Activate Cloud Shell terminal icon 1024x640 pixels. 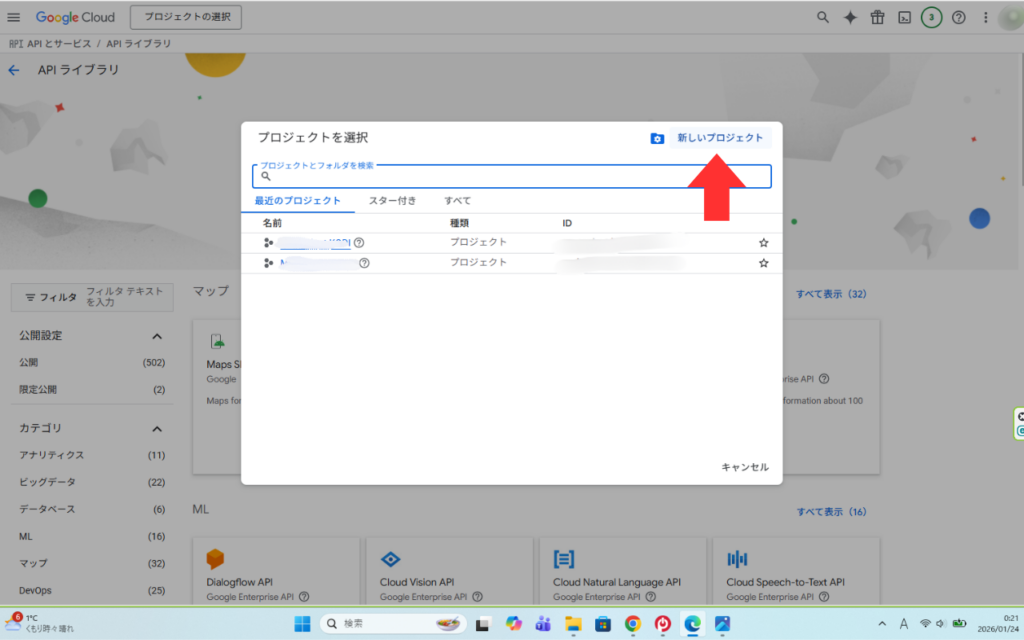(904, 17)
